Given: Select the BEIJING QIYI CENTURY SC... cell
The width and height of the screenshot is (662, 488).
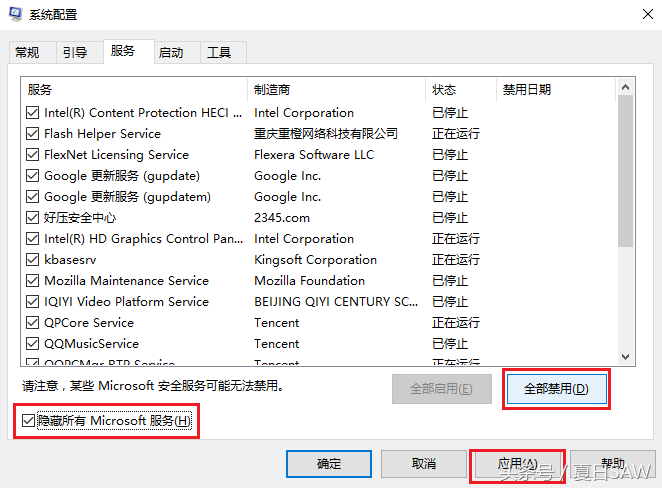Looking at the screenshot, I should pos(336,301).
